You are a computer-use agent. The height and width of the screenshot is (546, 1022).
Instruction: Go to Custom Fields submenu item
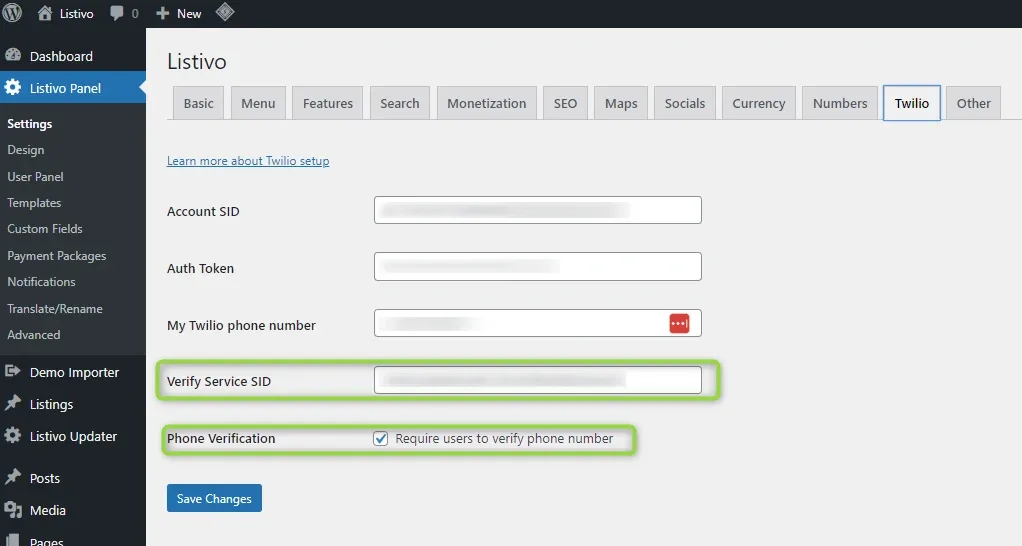click(x=45, y=229)
